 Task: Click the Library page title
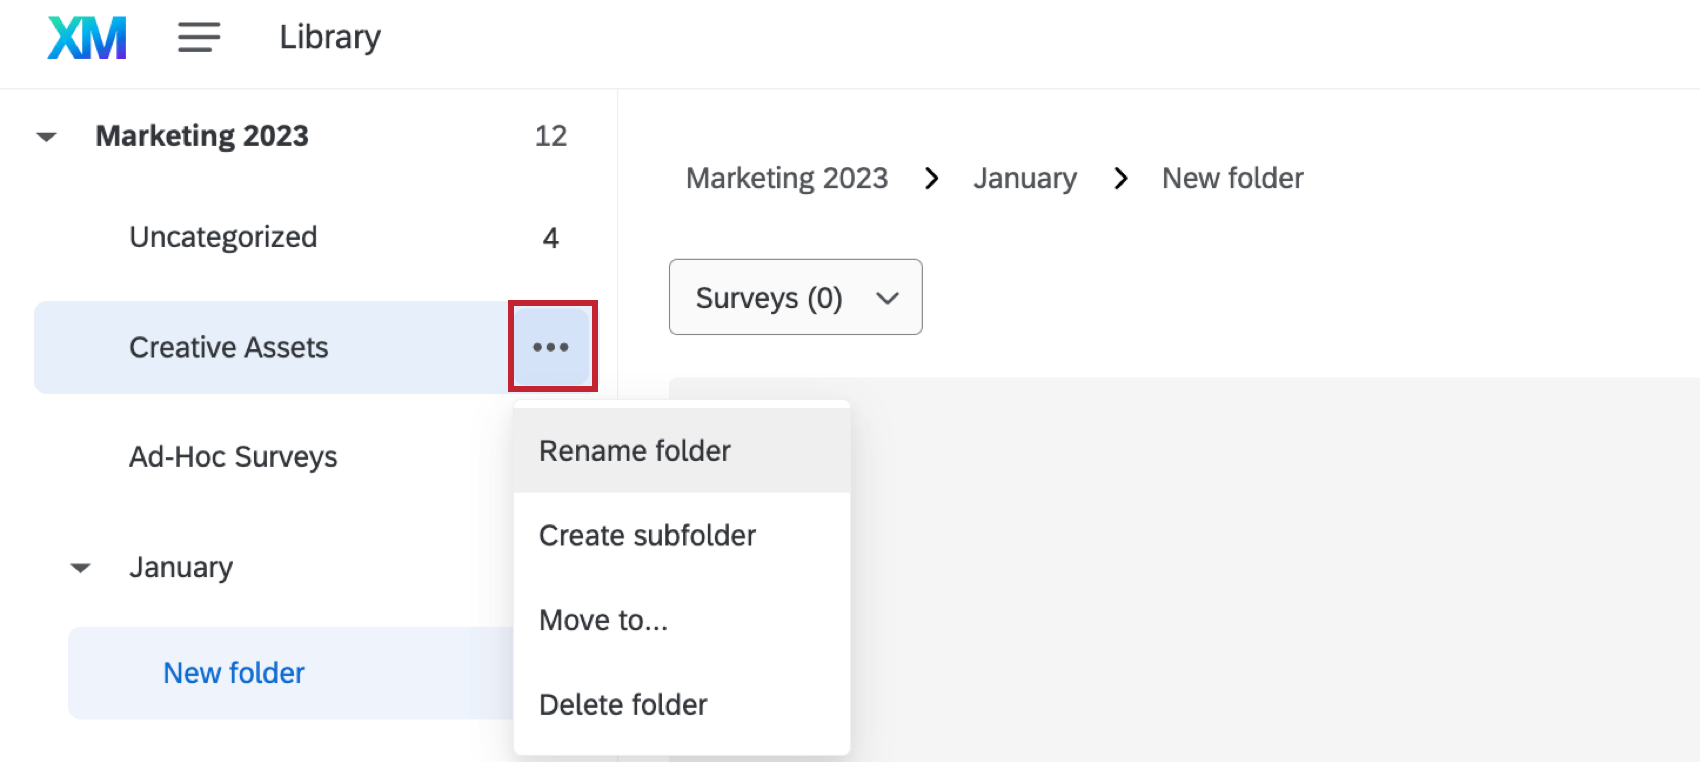(329, 37)
